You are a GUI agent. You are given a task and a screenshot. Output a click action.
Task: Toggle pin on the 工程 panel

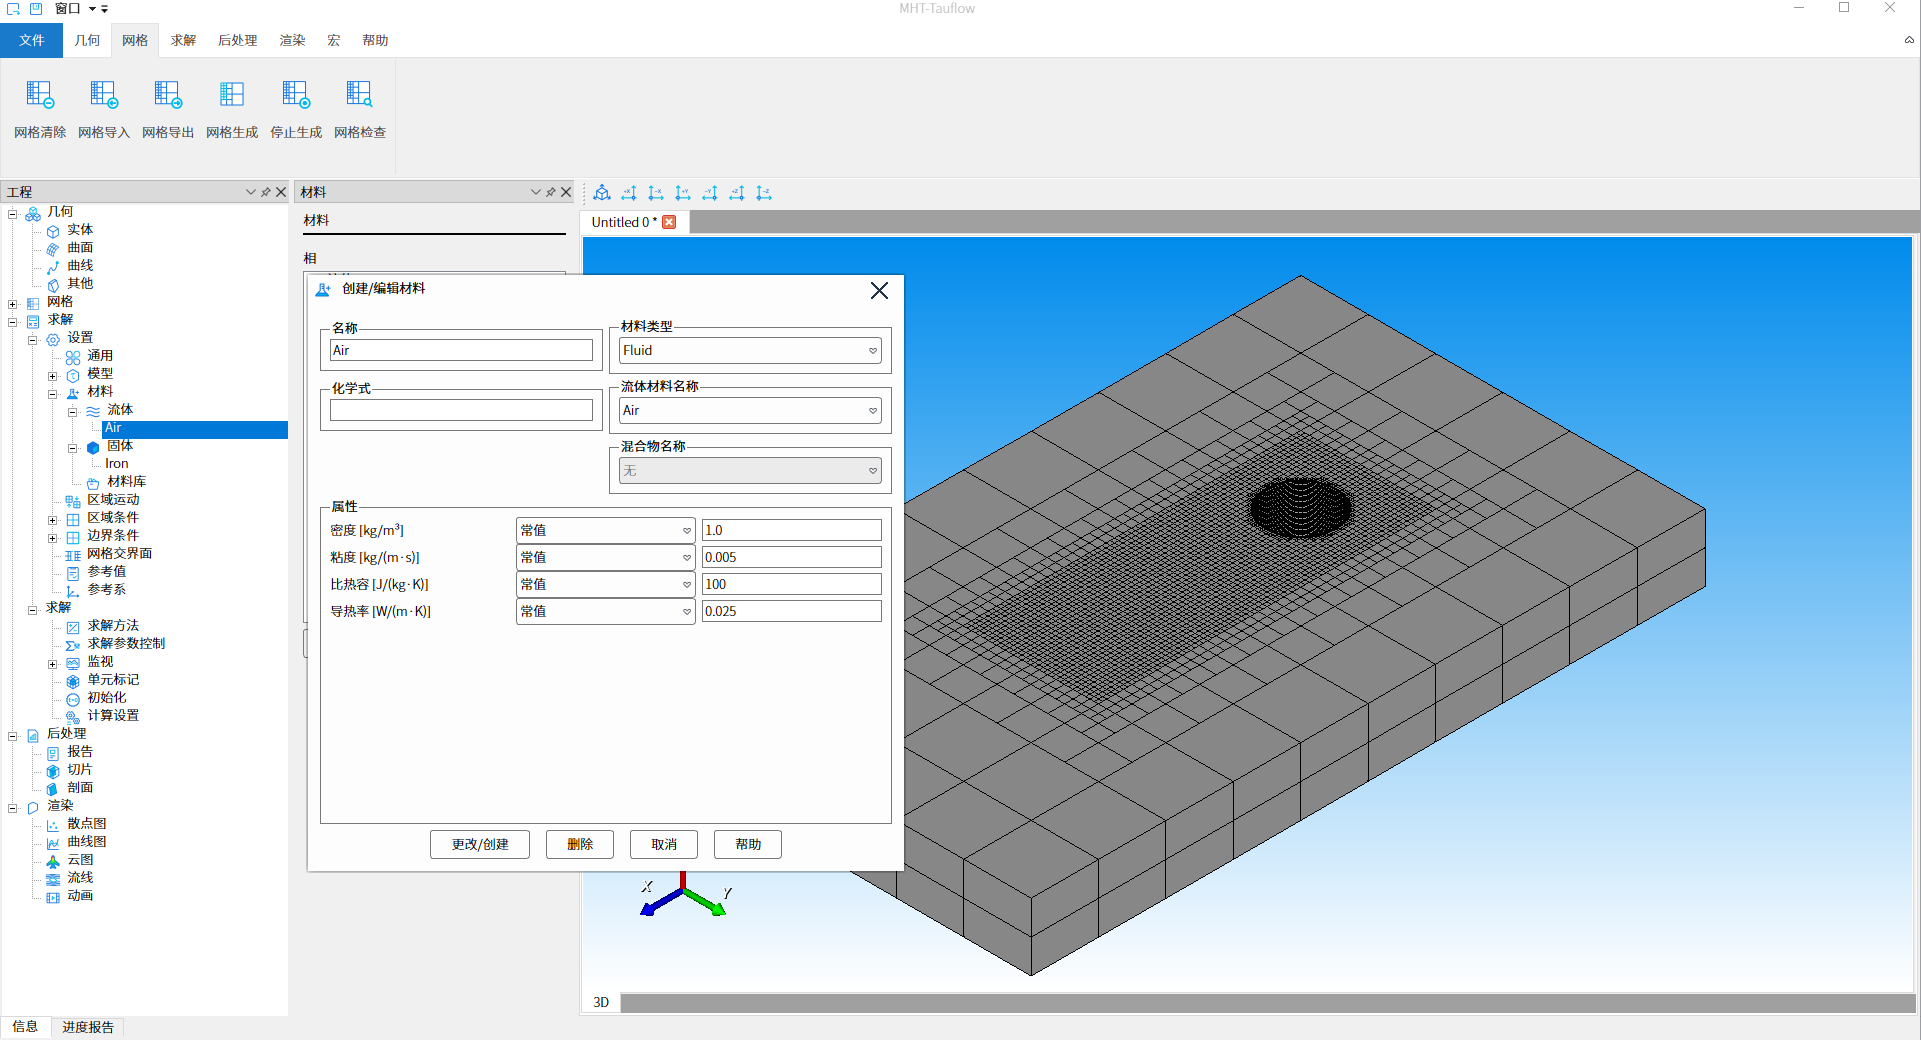click(266, 192)
